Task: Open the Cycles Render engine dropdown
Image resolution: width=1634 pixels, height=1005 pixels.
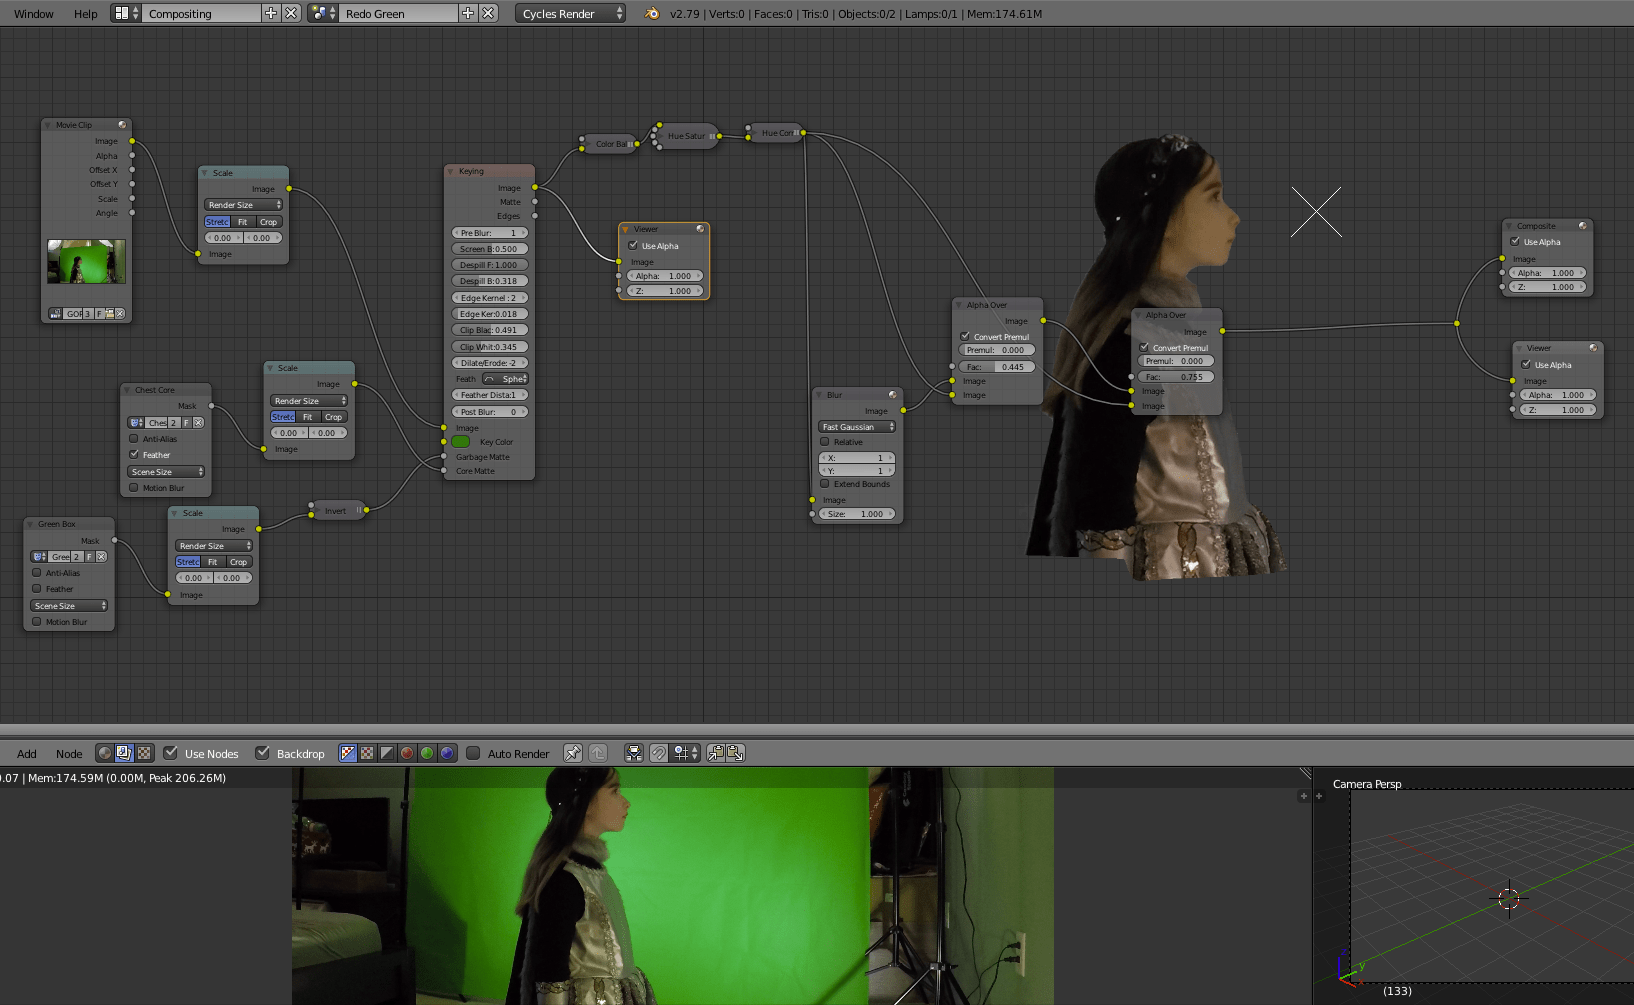Action: coord(568,13)
